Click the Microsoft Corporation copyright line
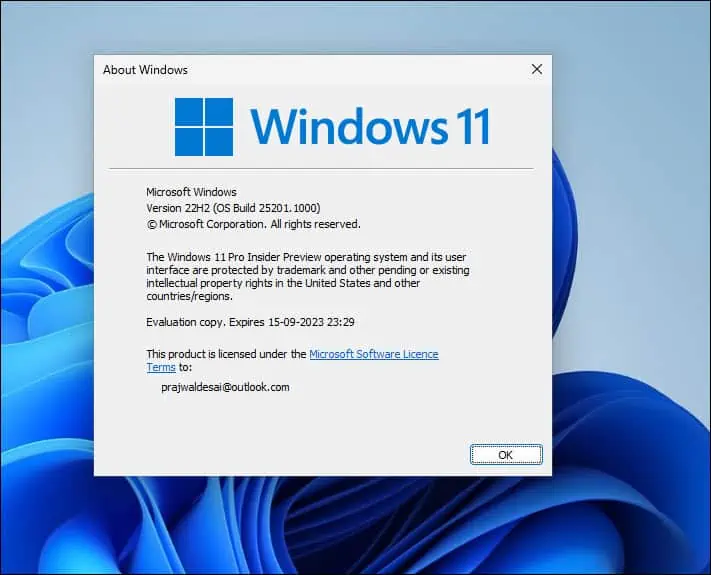Image resolution: width=711 pixels, height=575 pixels. click(253, 224)
